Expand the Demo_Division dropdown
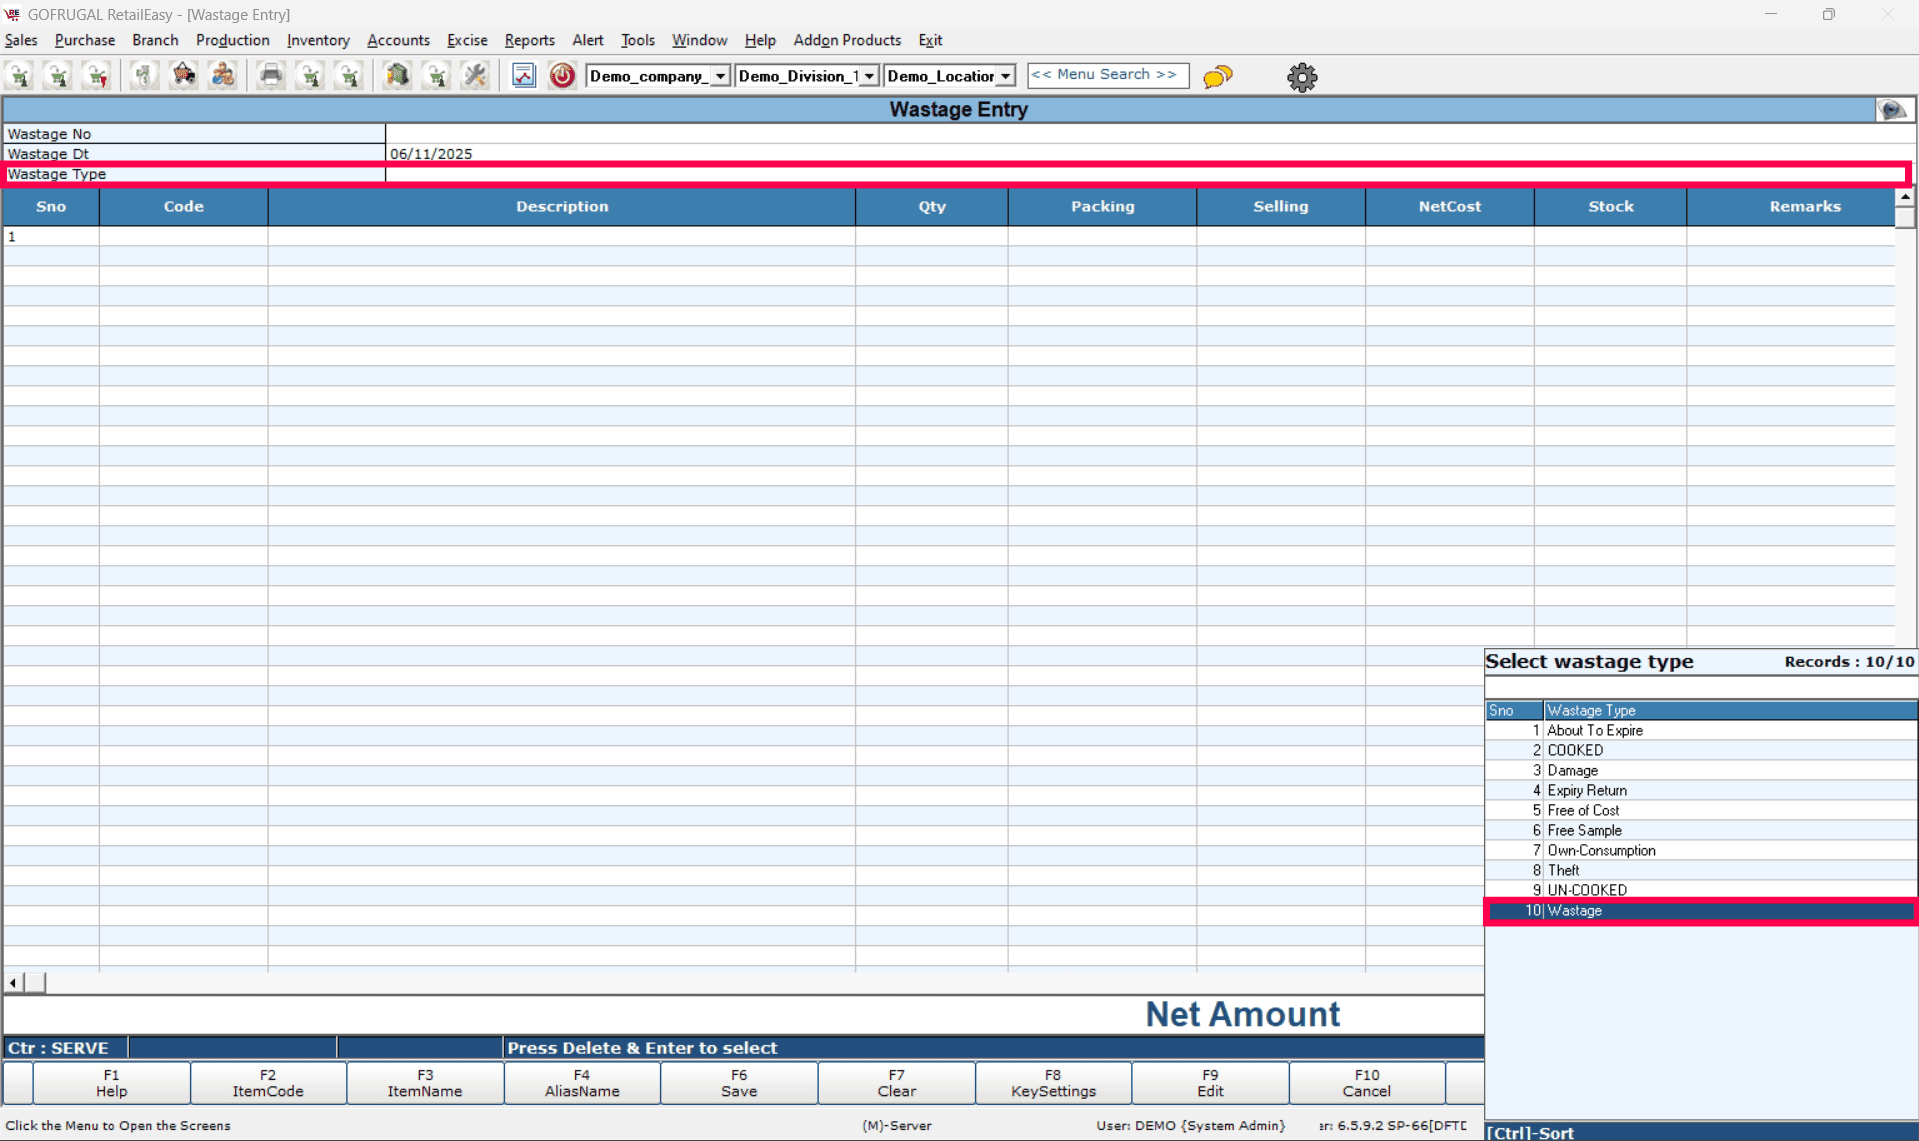This screenshot has width=1919, height=1141. [868, 76]
